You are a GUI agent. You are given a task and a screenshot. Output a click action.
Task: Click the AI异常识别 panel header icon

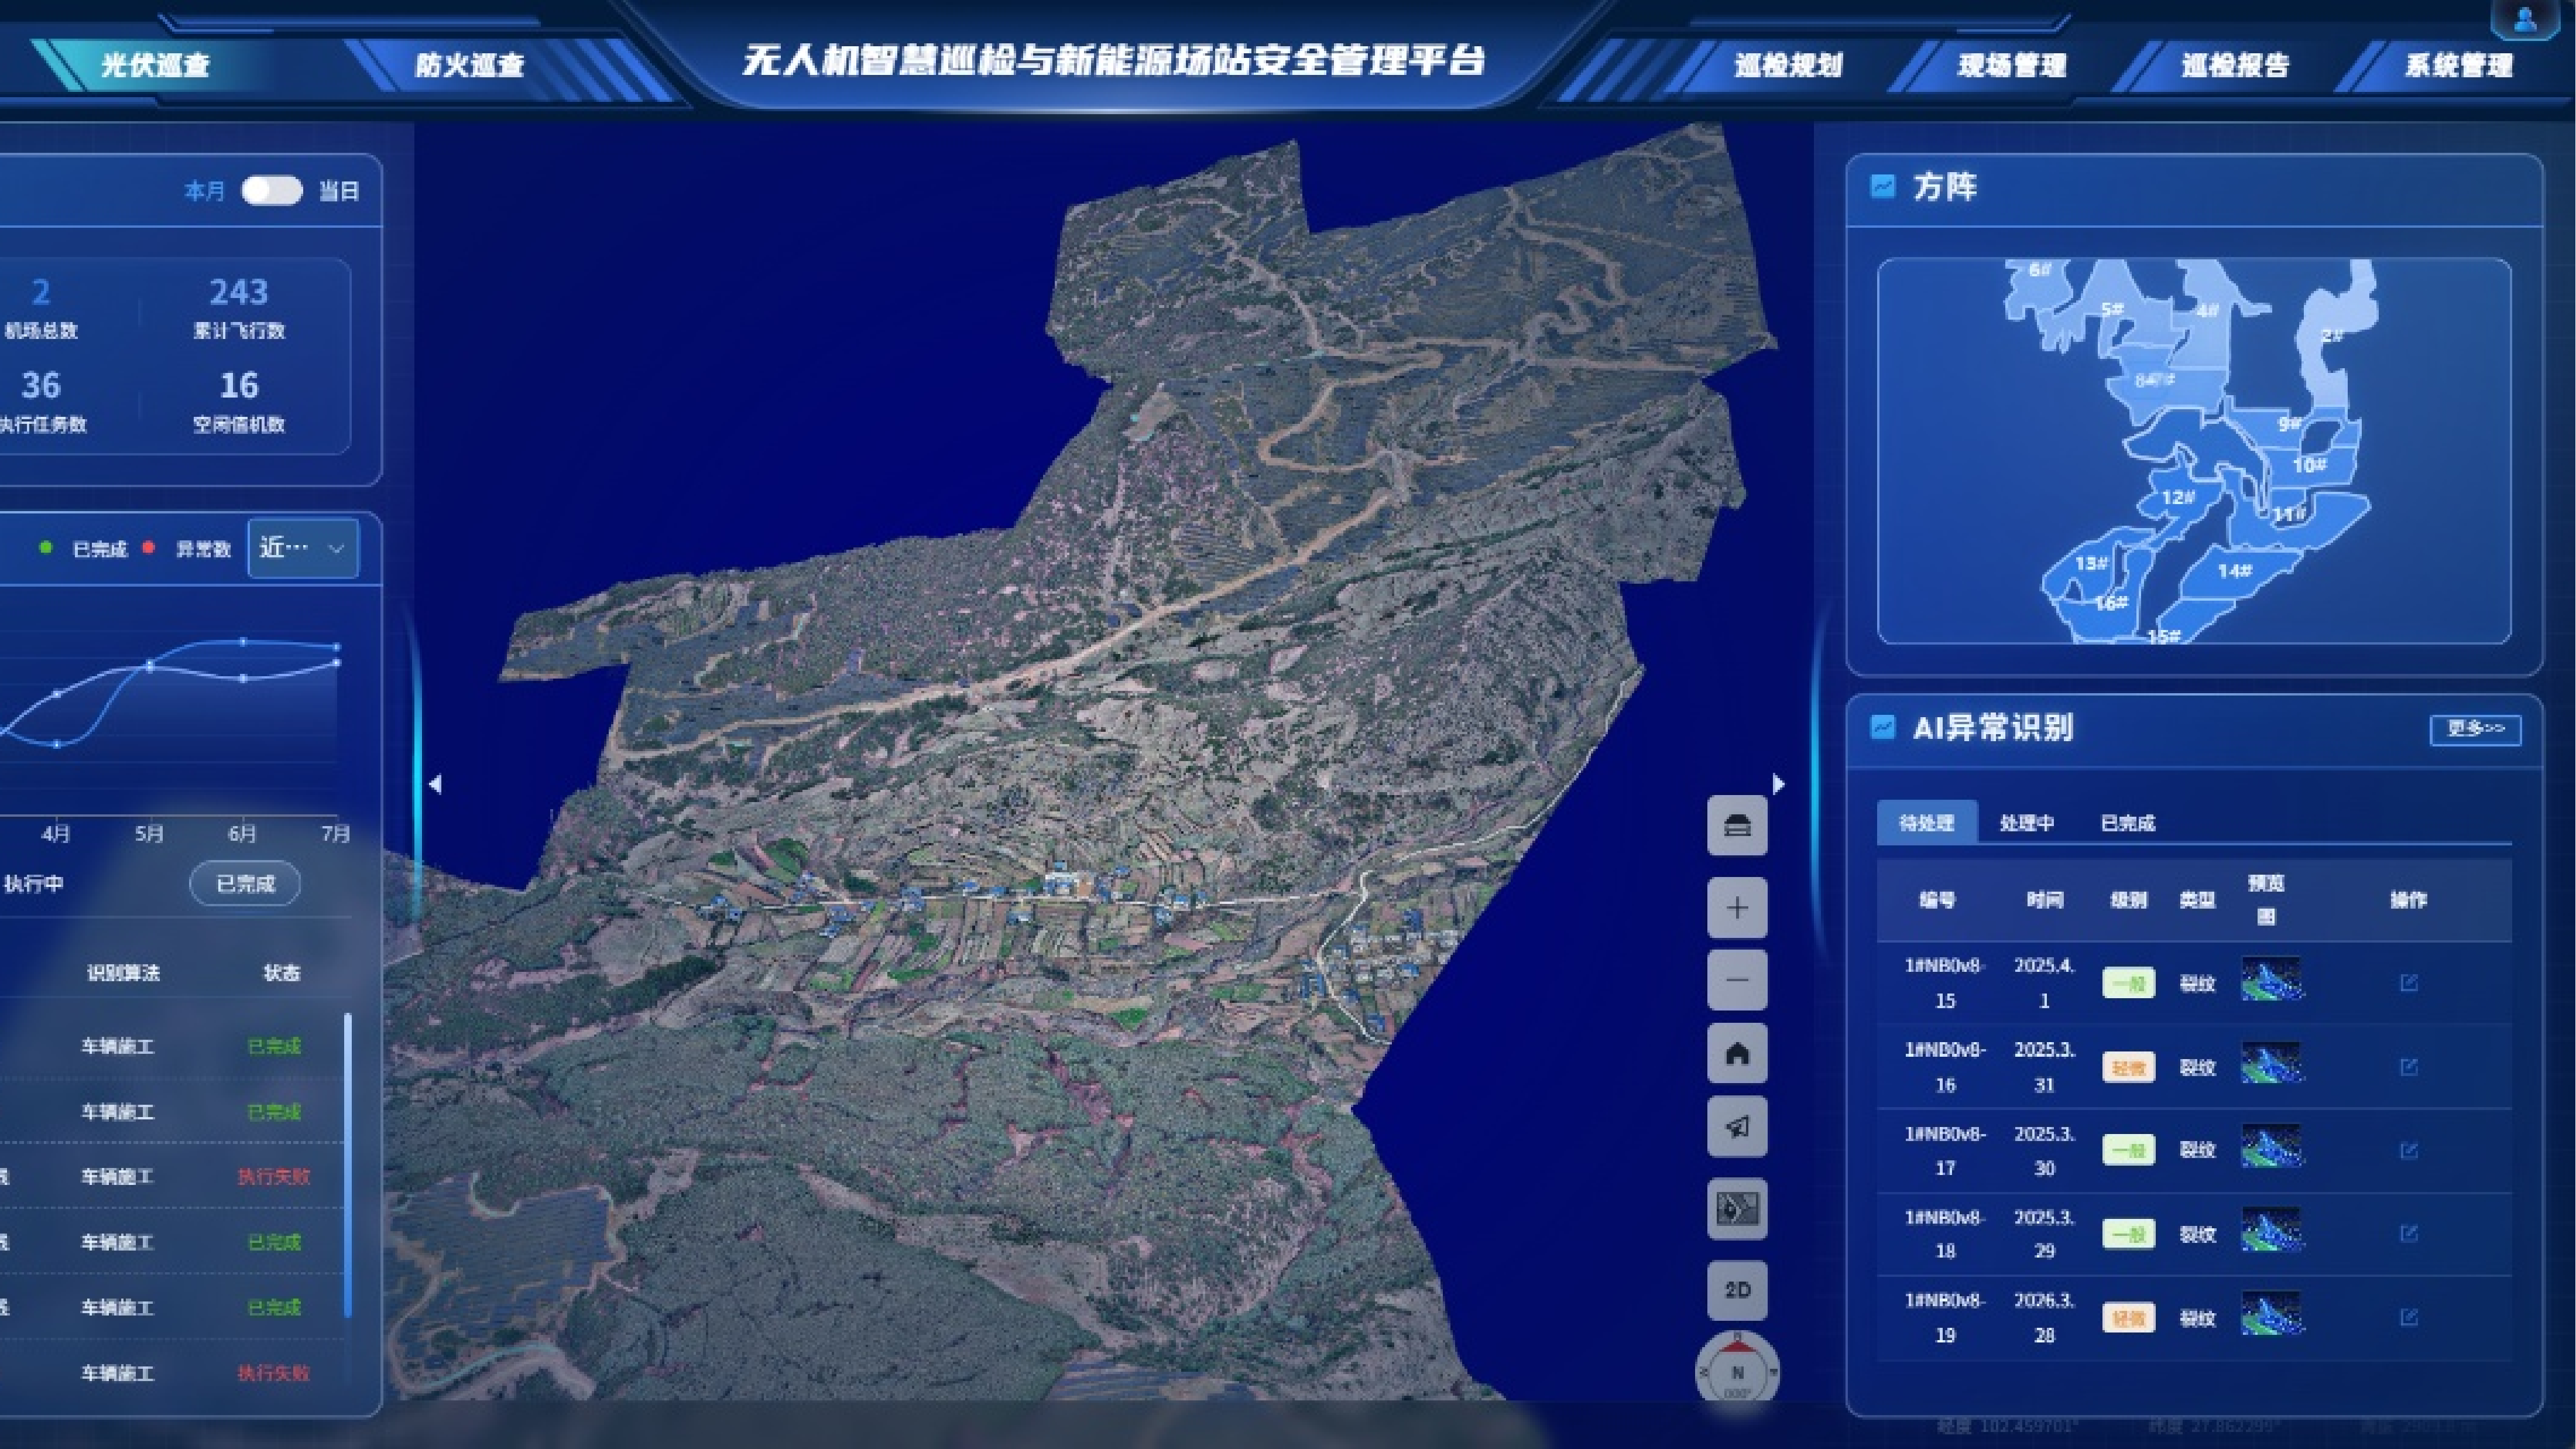(1882, 727)
